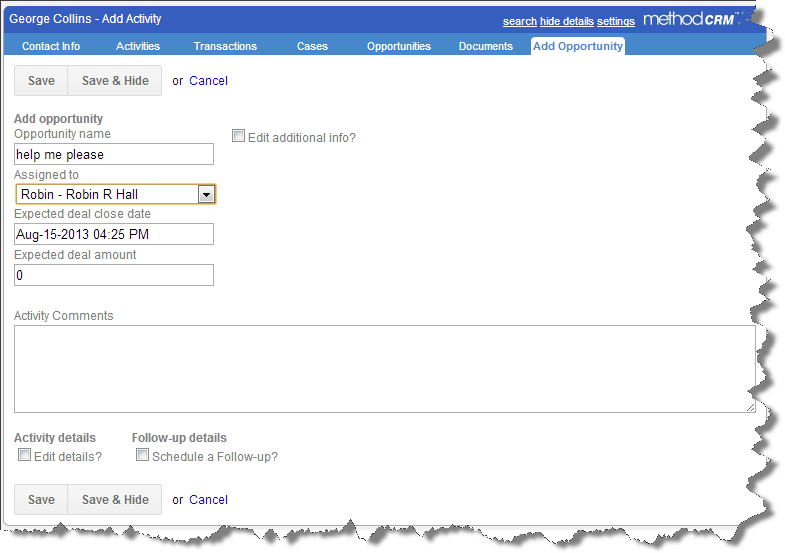Click the hide details link
The height and width of the screenshot is (553, 785).
567,21
